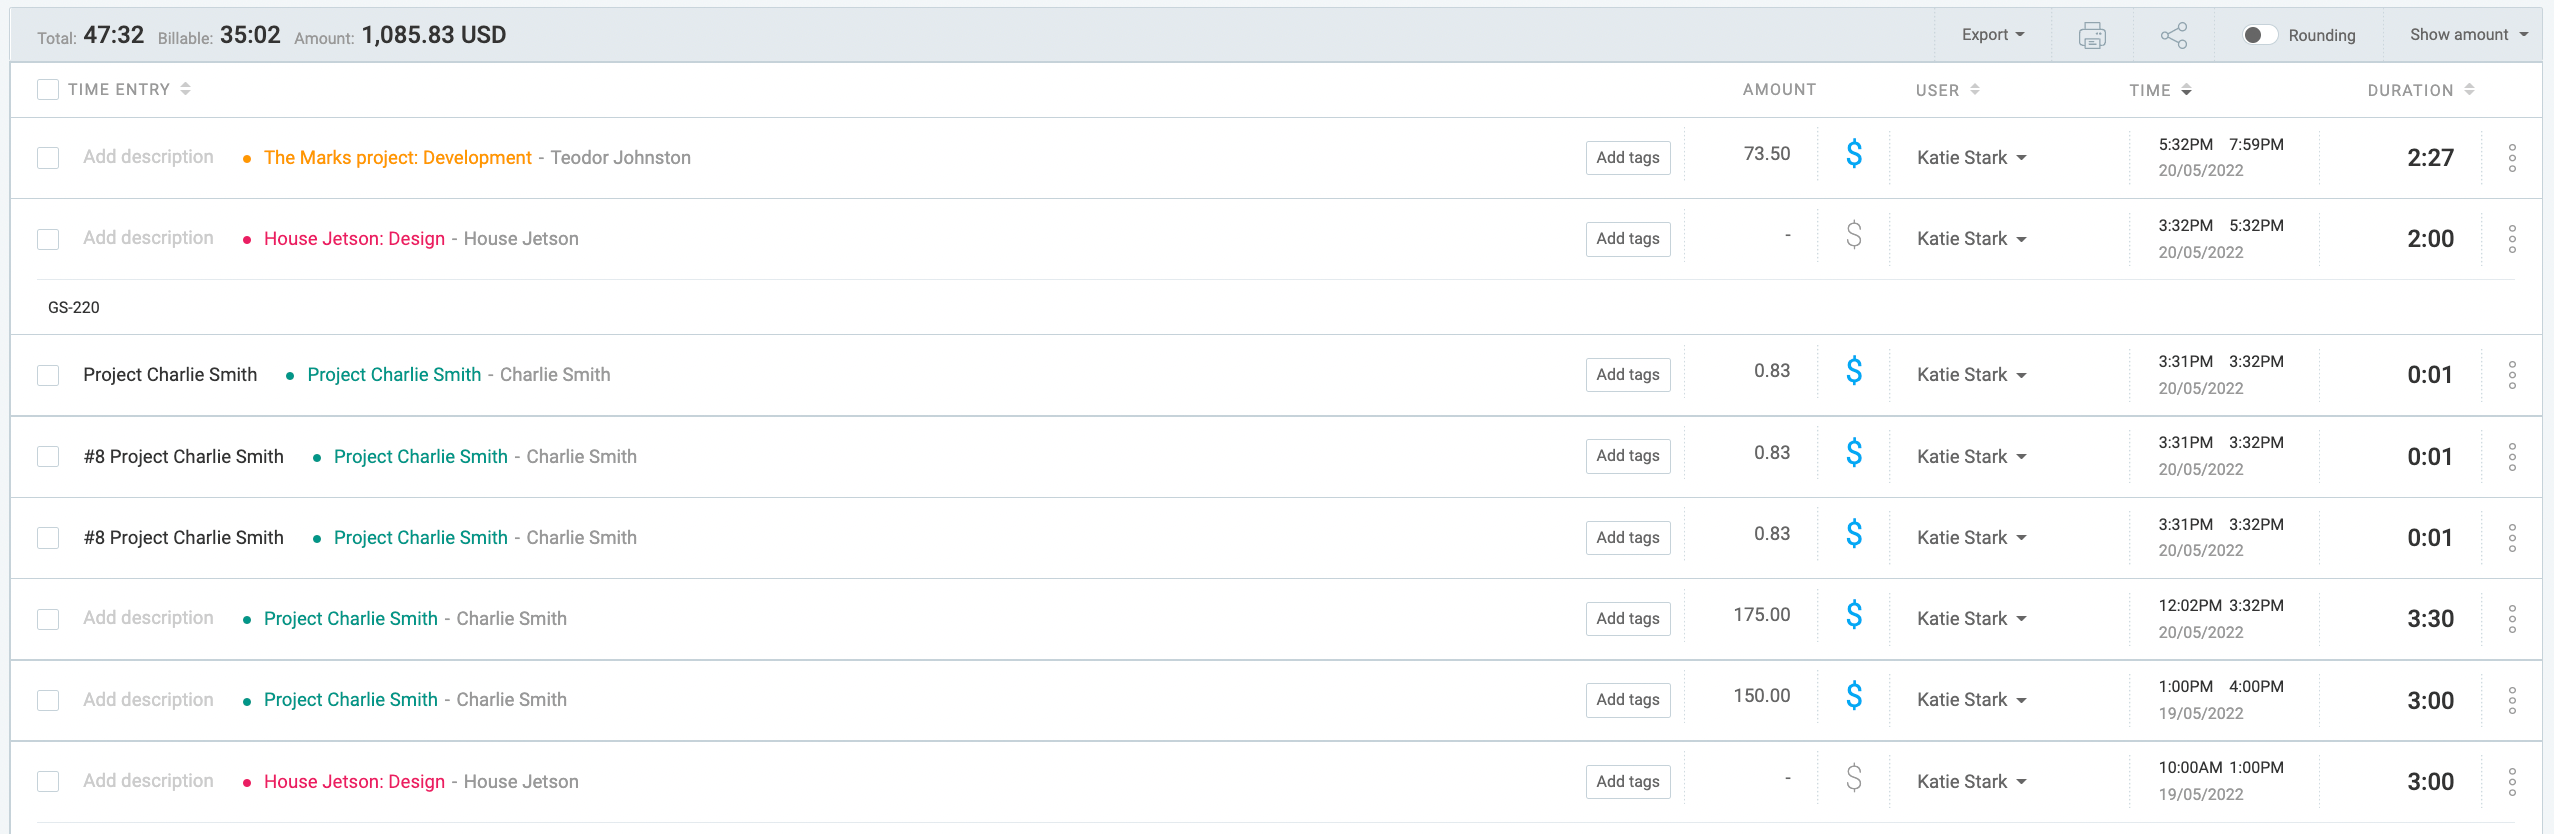
Task: Click the 19/05/2022 date of the 1:00PM entry
Action: (2201, 714)
